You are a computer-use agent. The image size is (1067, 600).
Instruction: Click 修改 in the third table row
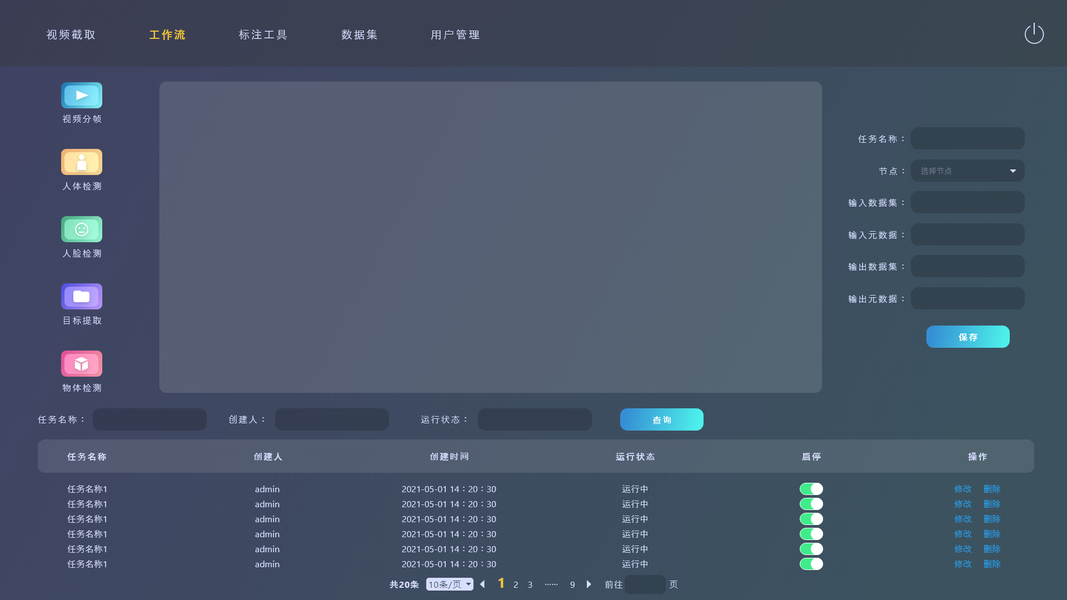[963, 519]
